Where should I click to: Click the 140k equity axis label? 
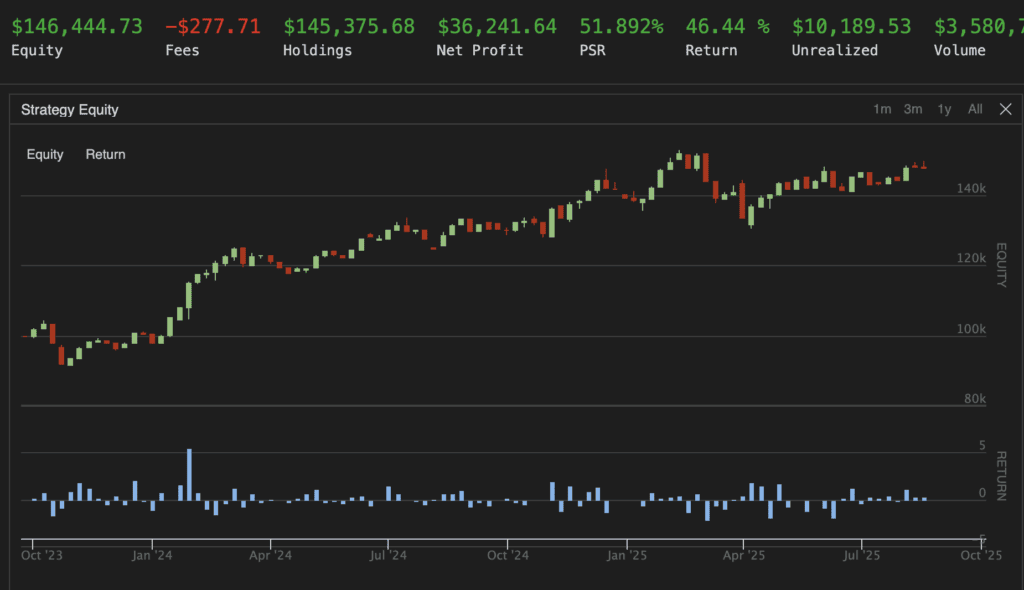tap(971, 188)
